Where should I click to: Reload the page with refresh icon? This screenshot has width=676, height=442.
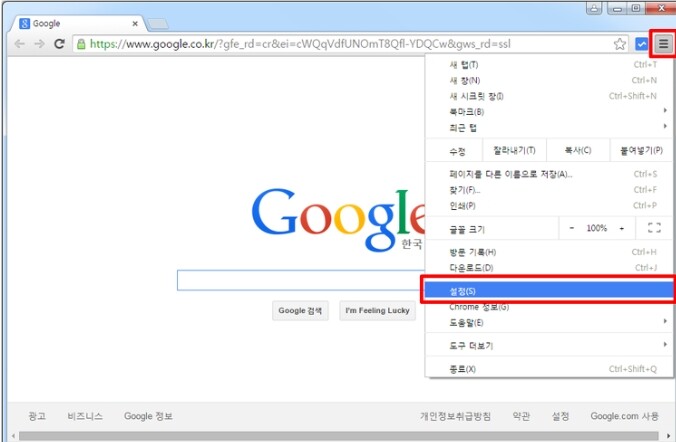click(59, 44)
